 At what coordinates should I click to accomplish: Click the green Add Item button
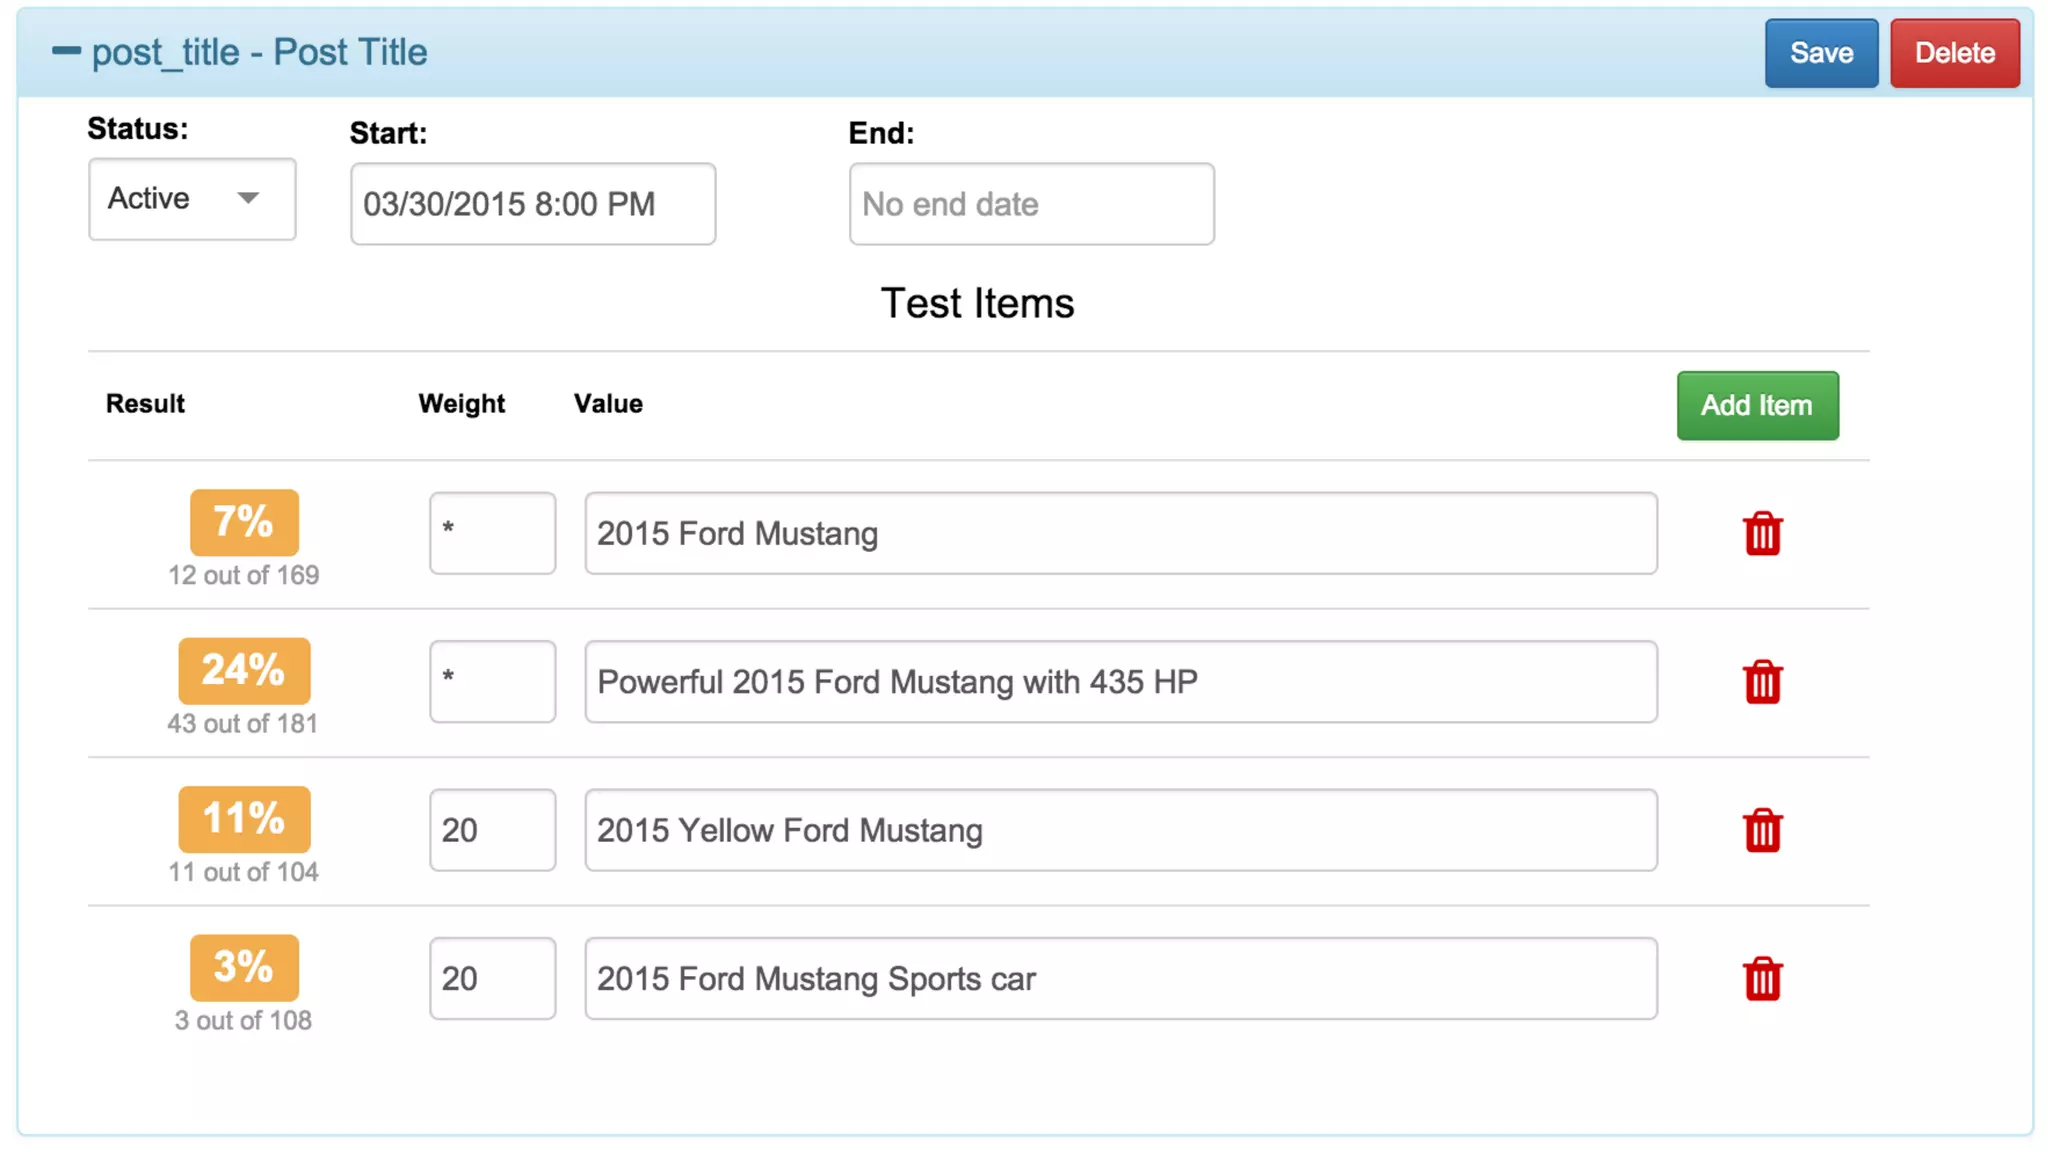pyautogui.click(x=1757, y=405)
